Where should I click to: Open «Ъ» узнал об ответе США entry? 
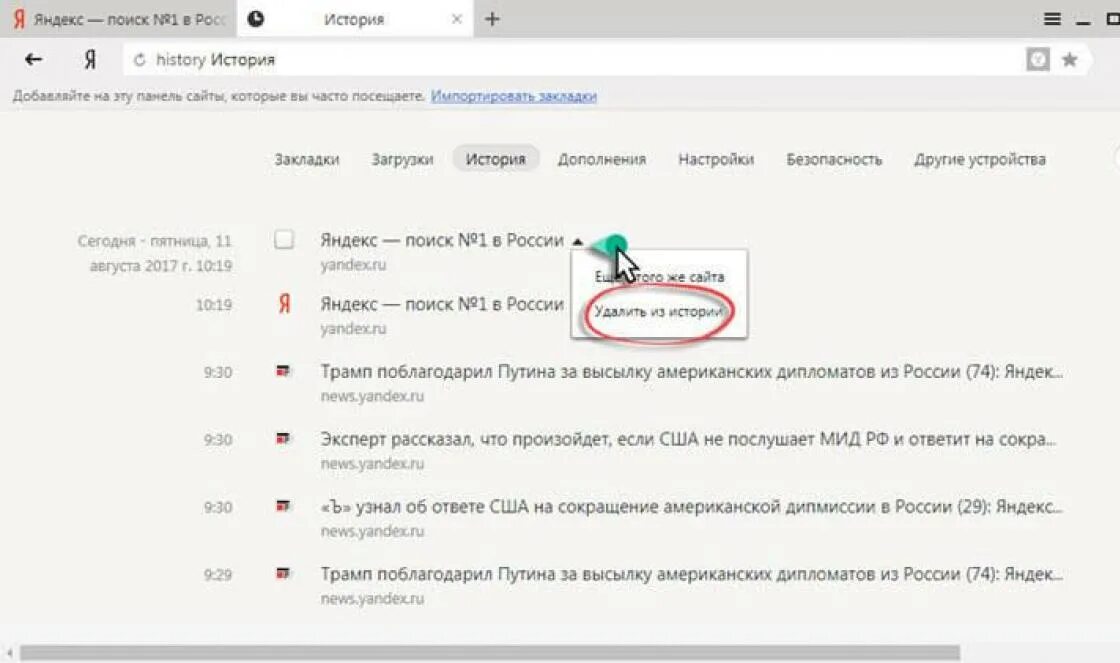pos(691,507)
